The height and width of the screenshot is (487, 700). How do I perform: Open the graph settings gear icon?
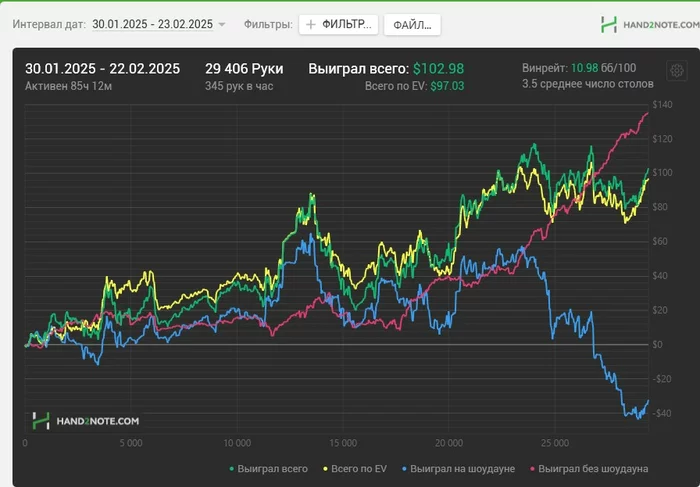(676, 71)
